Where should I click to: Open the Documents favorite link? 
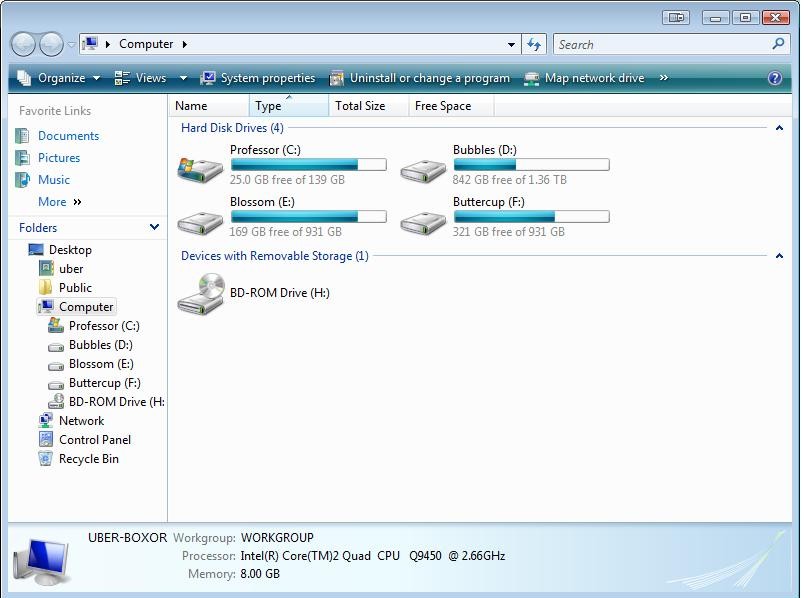(x=68, y=136)
